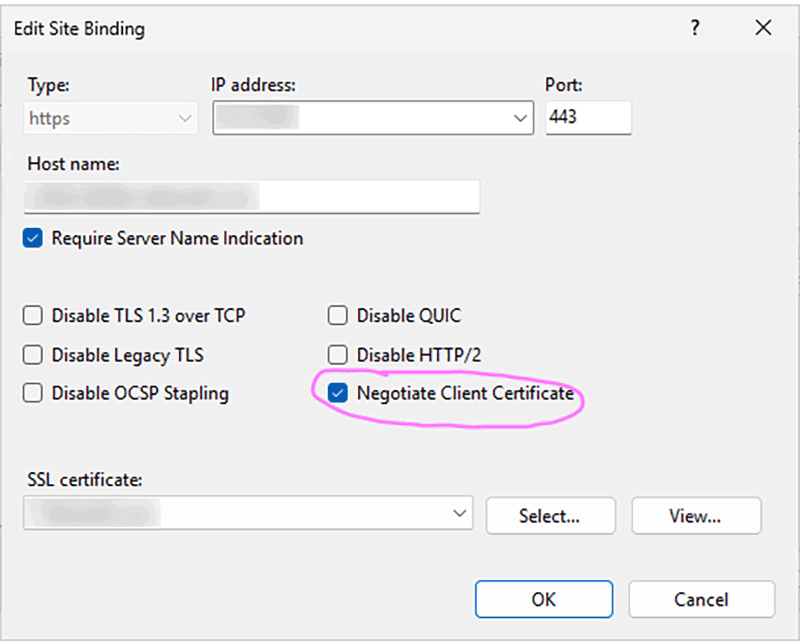Click inside the Port 443 field
The image size is (800, 641).
pos(588,117)
